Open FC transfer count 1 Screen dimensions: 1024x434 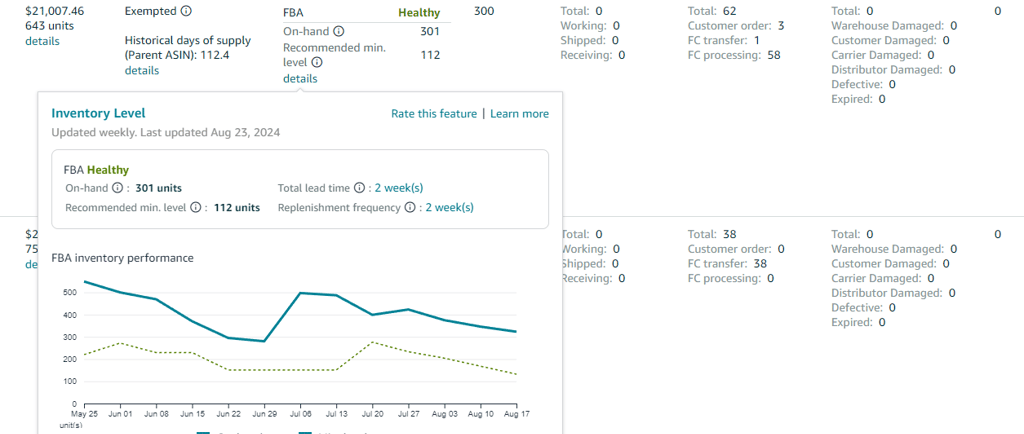(758, 41)
